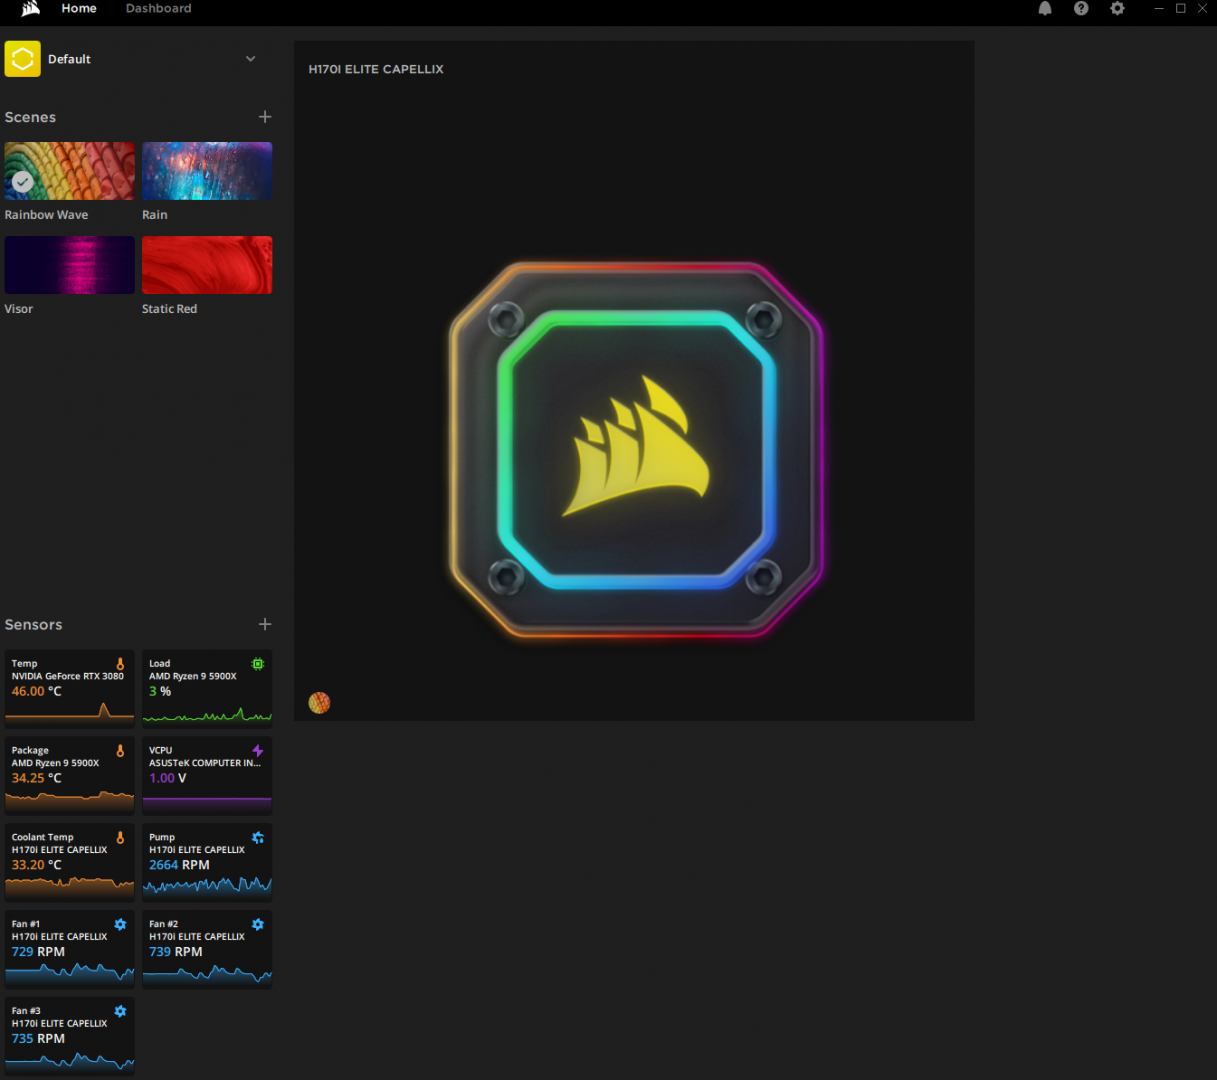Click the yellow Default profile icon
1217x1080 pixels.
22,59
